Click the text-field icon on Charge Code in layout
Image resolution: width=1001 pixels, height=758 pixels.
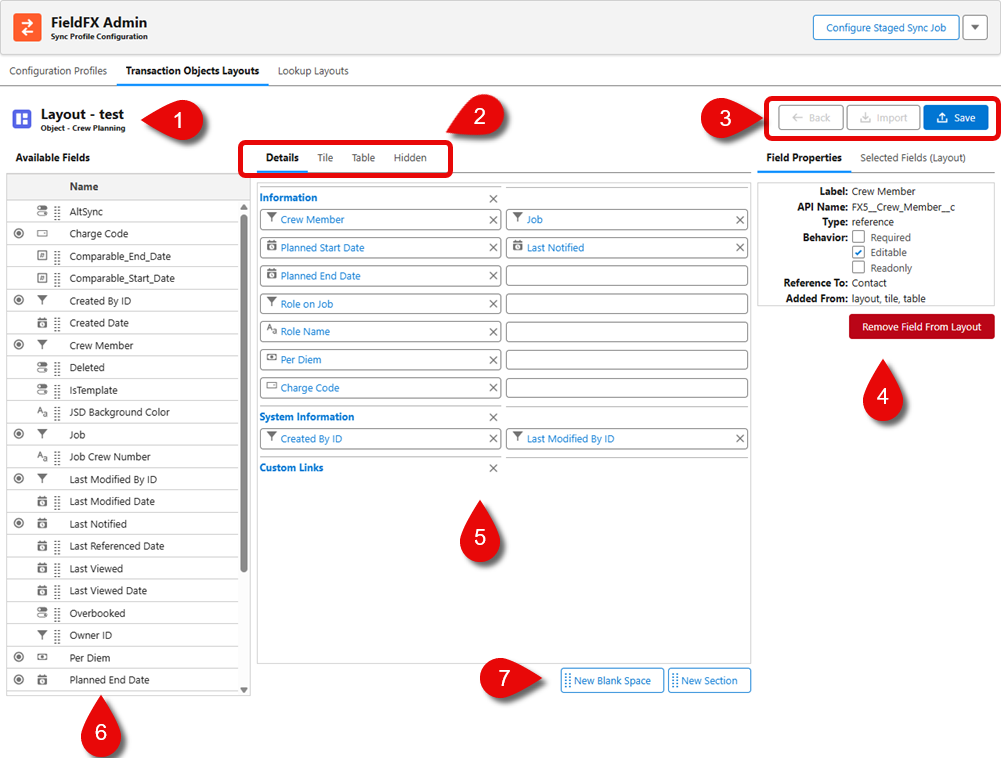click(x=273, y=387)
